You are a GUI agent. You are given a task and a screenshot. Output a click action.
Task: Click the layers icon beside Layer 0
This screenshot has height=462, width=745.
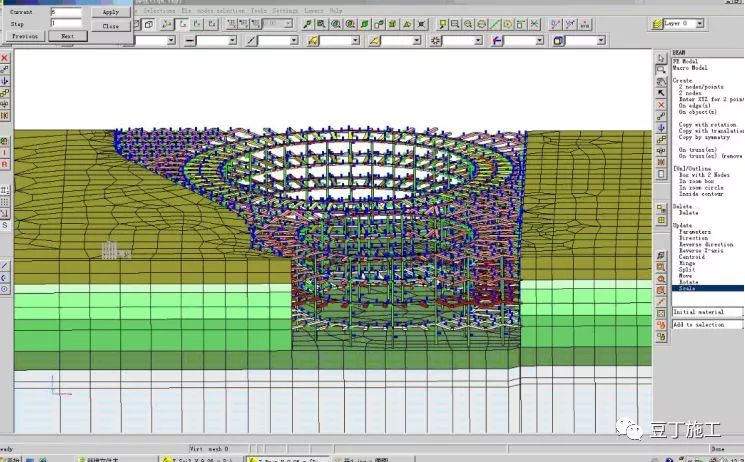657,23
